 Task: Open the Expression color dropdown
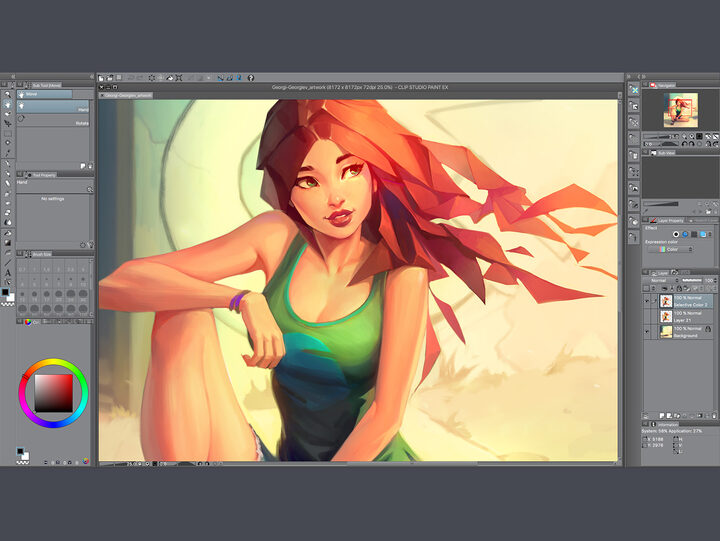(x=670, y=249)
